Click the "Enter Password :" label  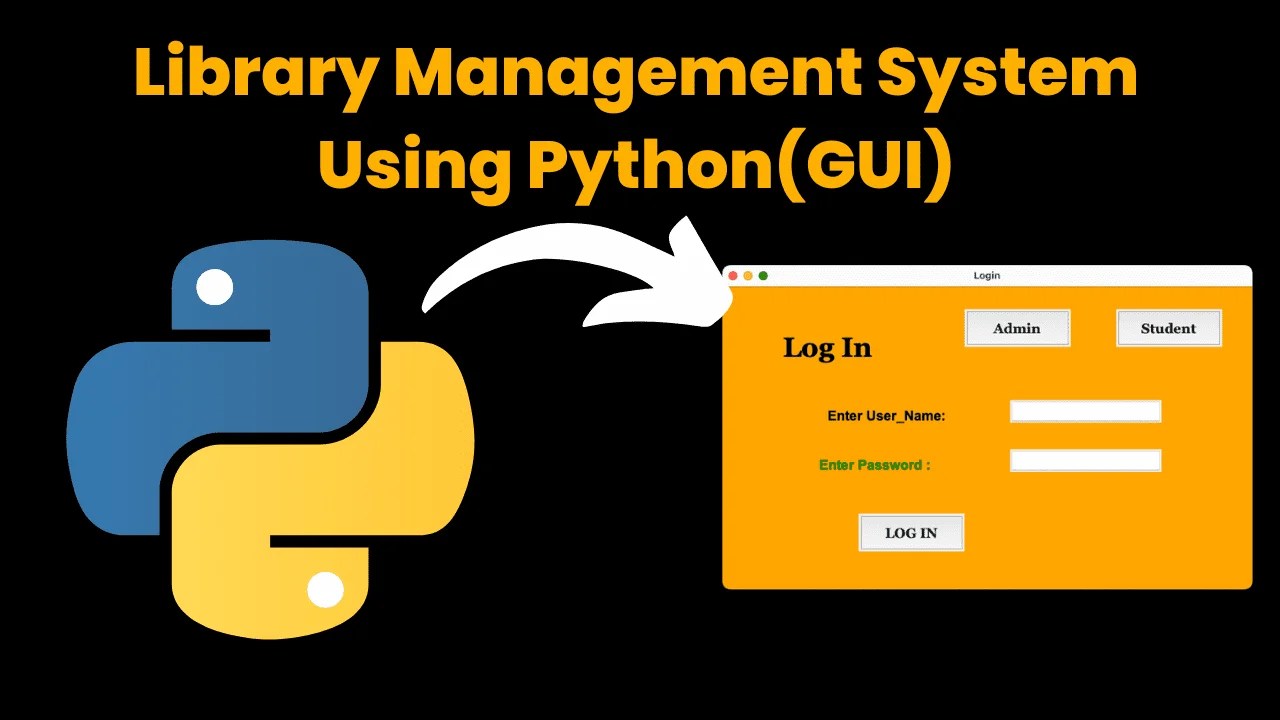(x=875, y=465)
